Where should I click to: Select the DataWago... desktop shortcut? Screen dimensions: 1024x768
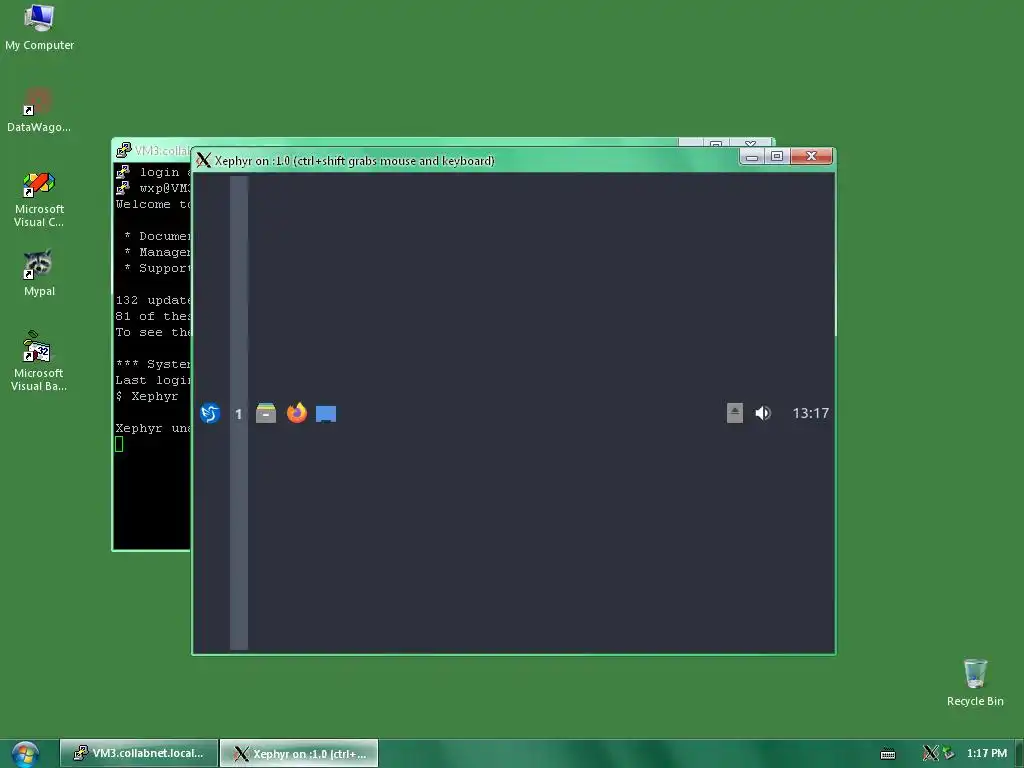pos(39,110)
